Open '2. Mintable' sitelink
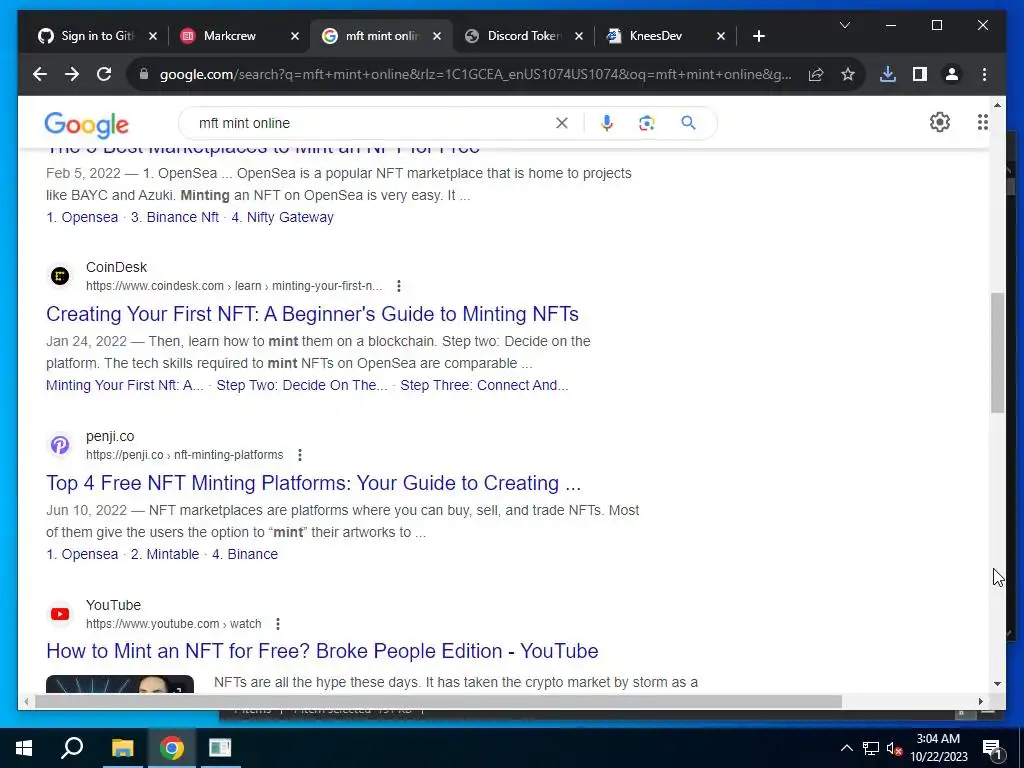Image resolution: width=1024 pixels, height=768 pixels. point(165,554)
